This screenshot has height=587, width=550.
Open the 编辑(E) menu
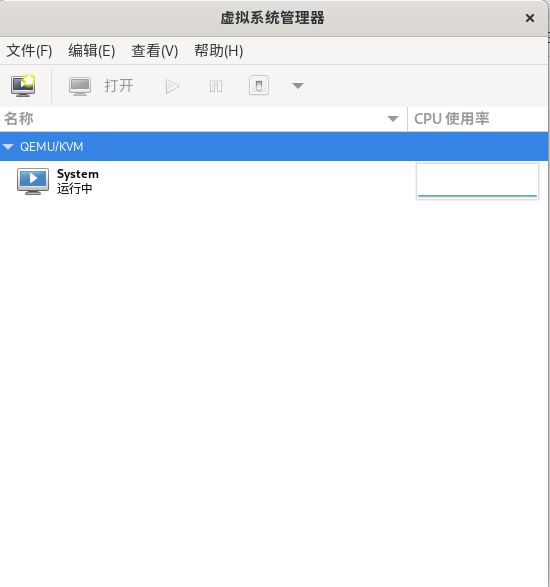(92, 51)
